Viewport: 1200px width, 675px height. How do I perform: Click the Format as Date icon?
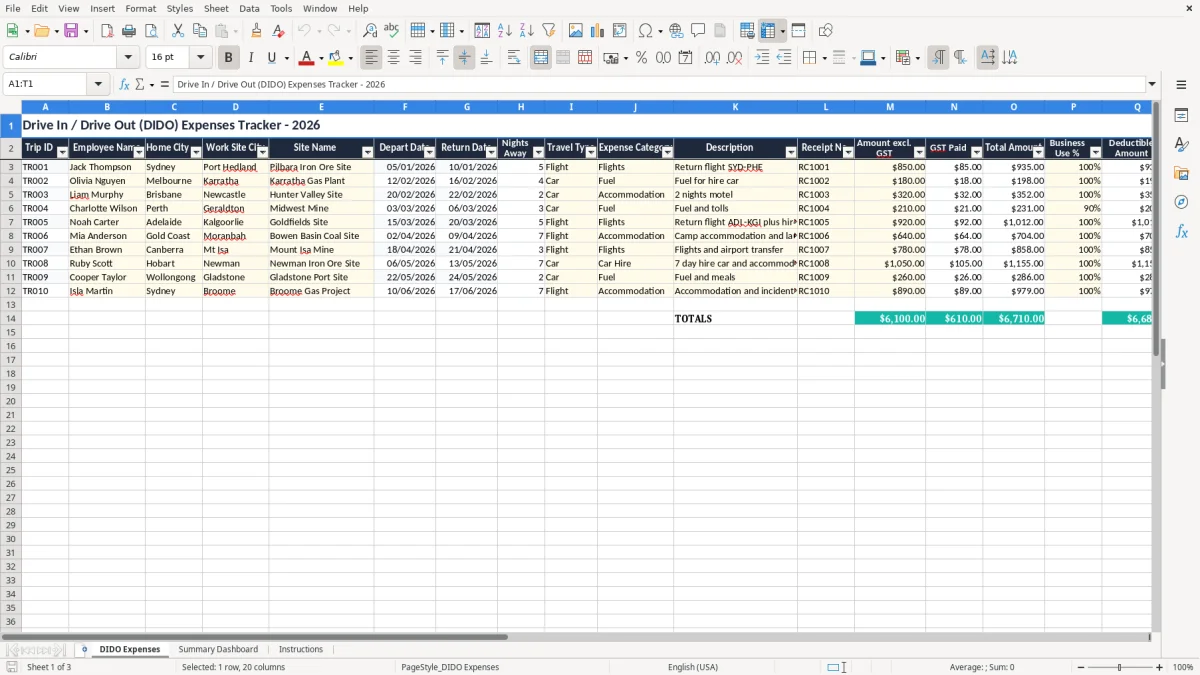click(x=686, y=58)
